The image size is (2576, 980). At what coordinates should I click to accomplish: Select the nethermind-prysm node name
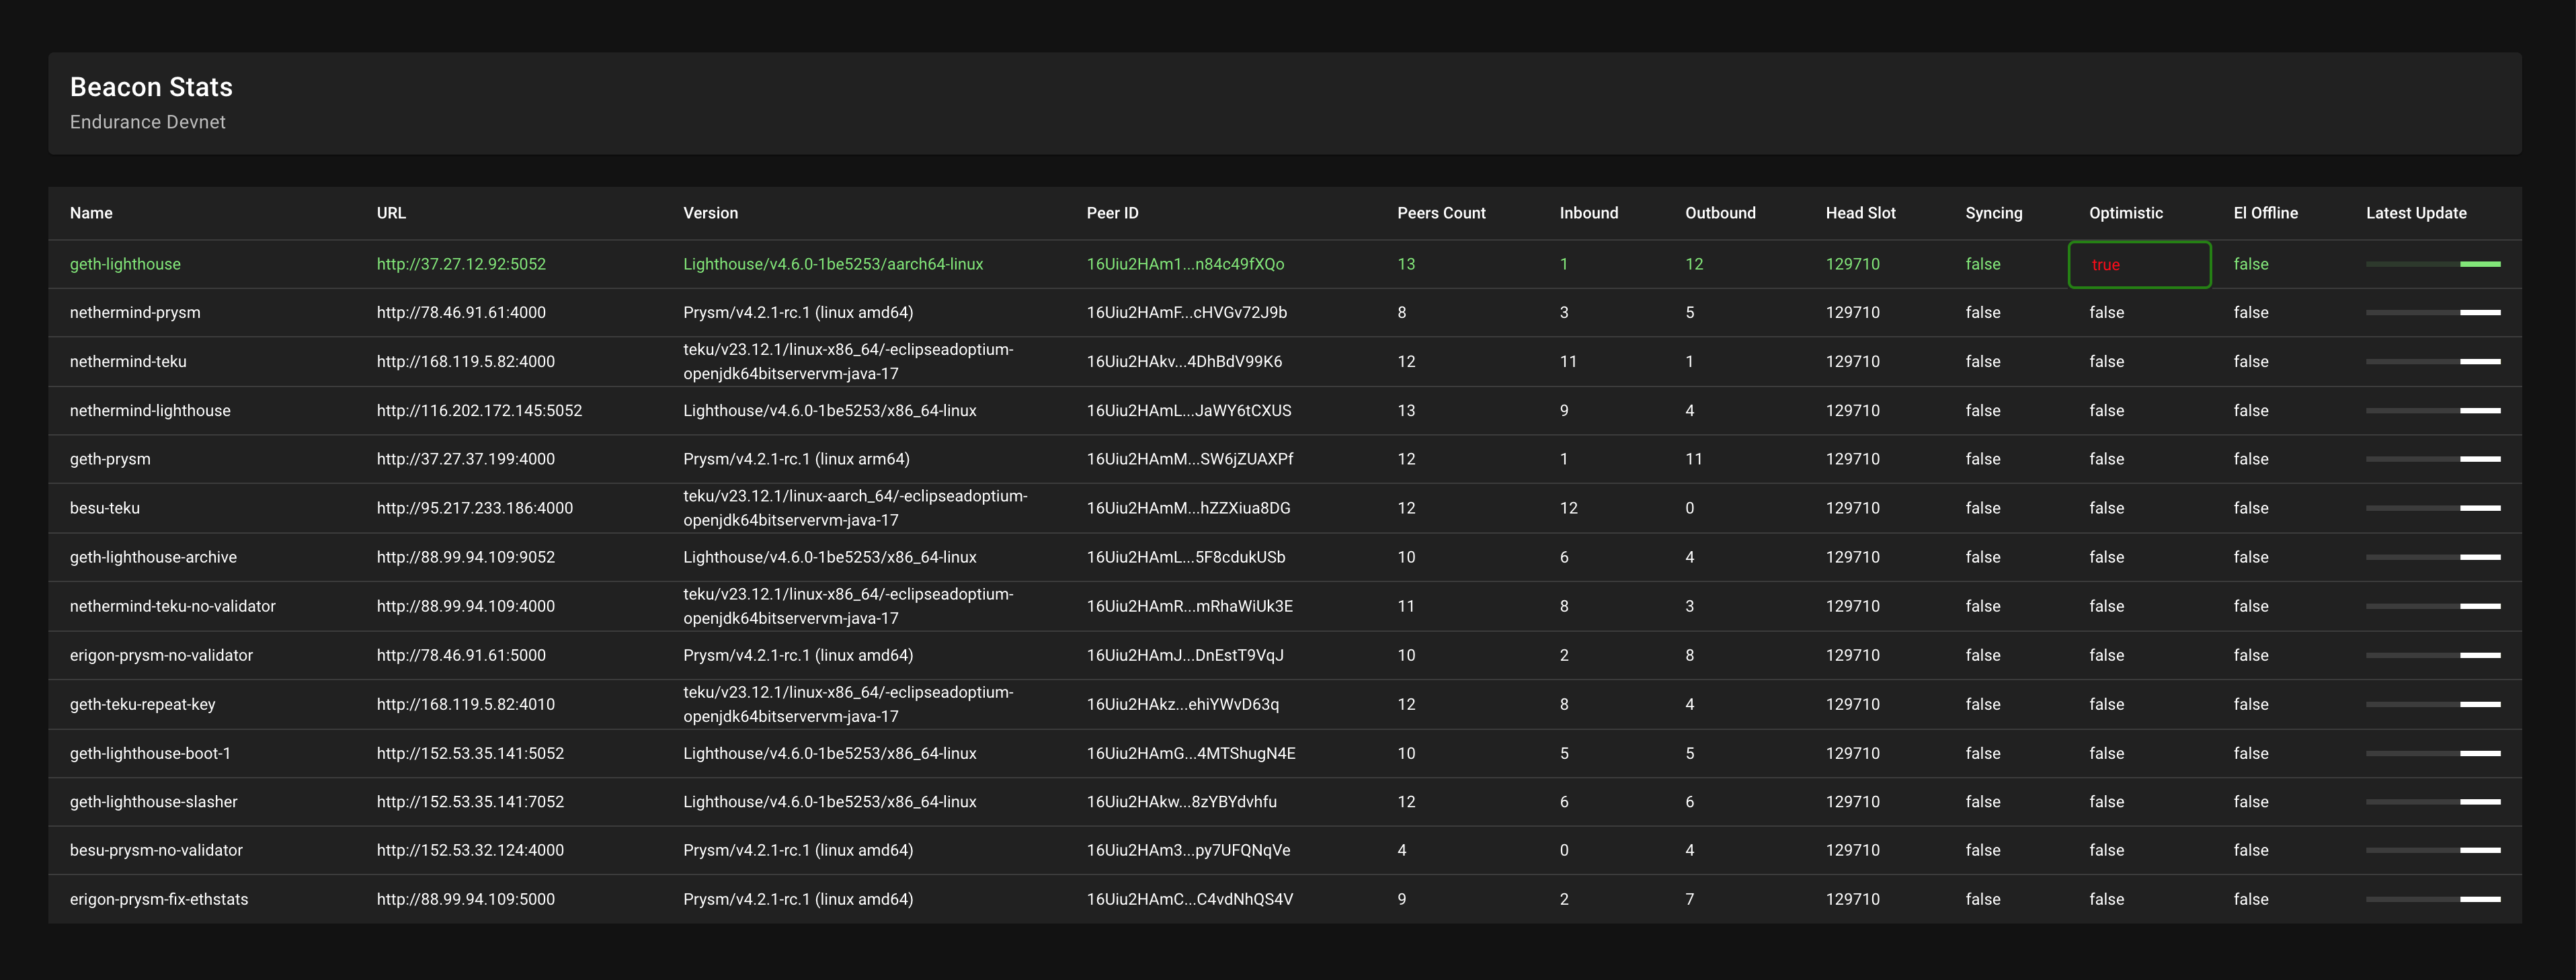tap(135, 313)
